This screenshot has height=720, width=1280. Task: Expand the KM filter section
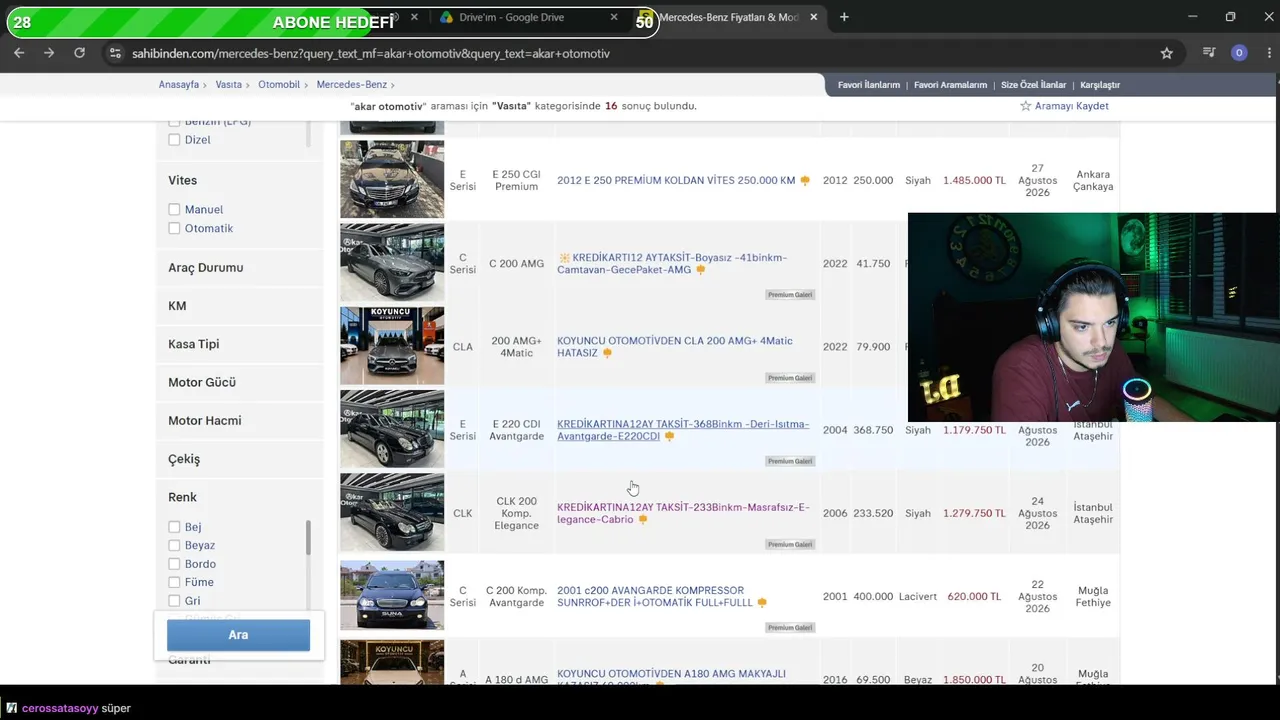tap(177, 306)
